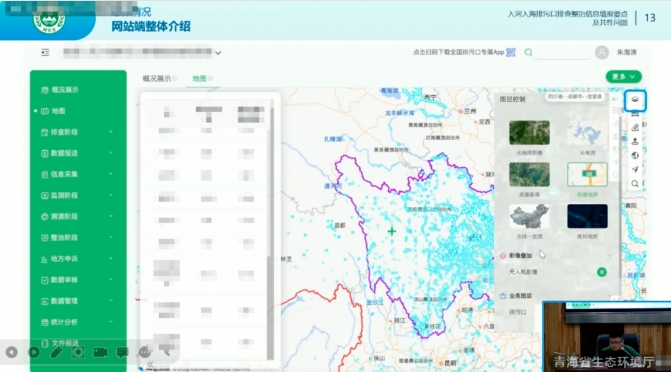The width and height of the screenshot is (671, 372).
Task: Expand the 排查阶段 sidebar menu
Action: (77, 132)
